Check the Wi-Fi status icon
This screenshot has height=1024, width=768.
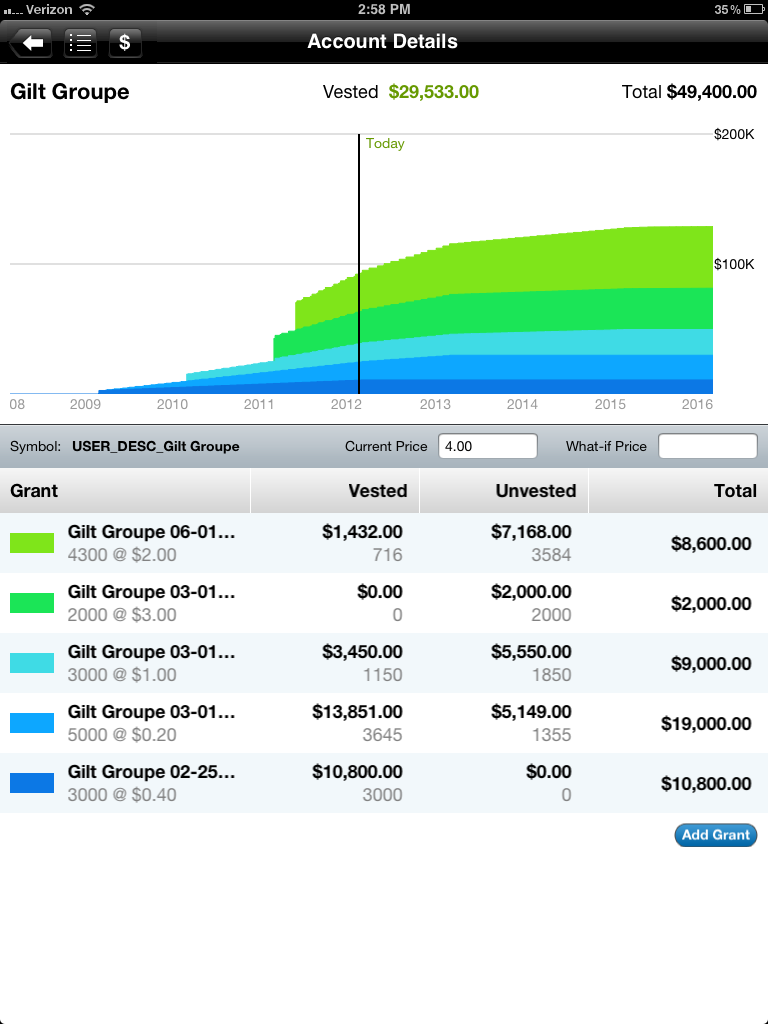87,9
